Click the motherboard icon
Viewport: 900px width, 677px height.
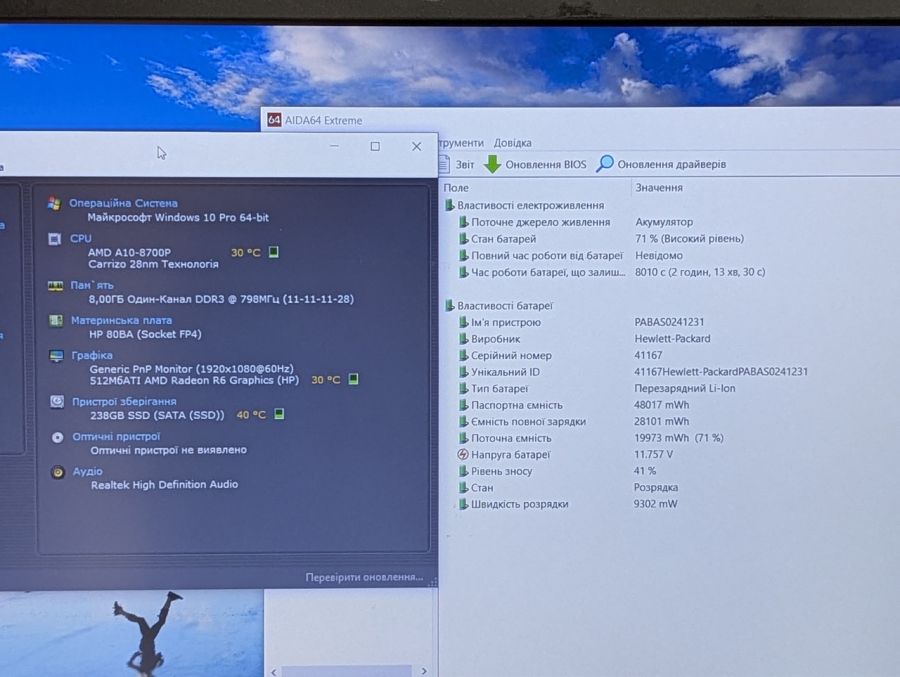click(56, 320)
